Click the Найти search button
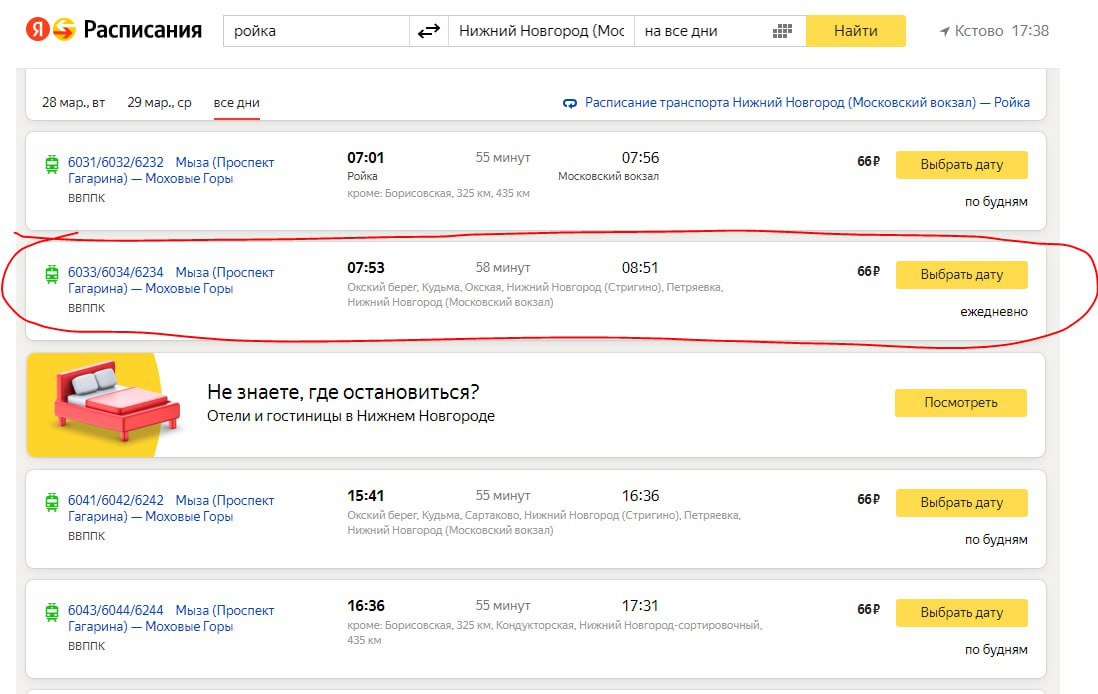The width and height of the screenshot is (1098, 694). click(856, 31)
